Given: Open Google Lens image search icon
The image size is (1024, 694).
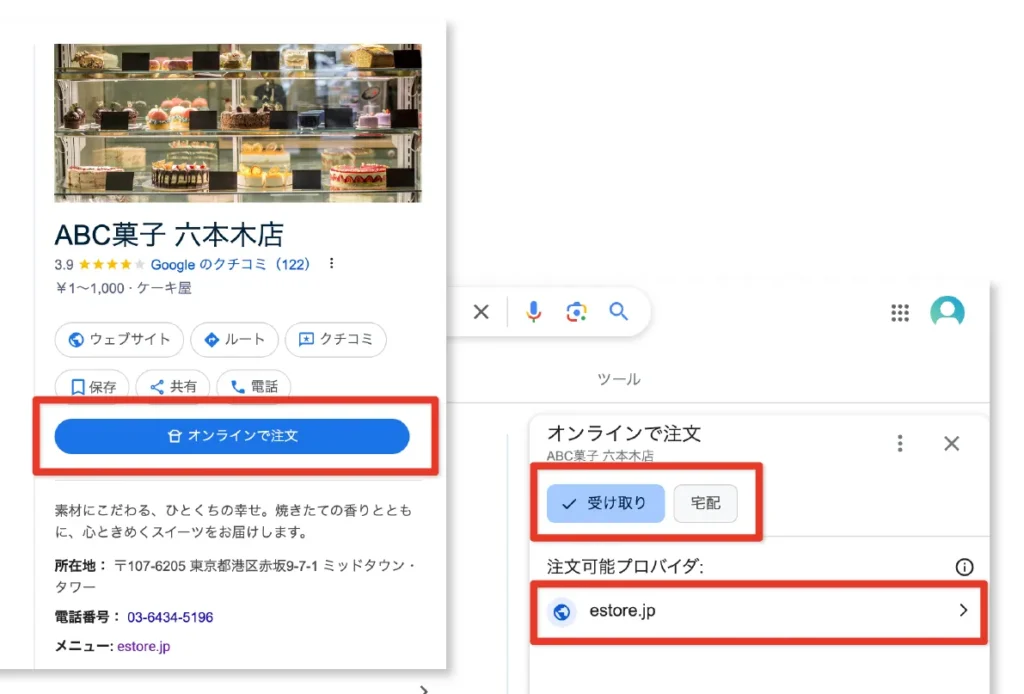Looking at the screenshot, I should 576,312.
